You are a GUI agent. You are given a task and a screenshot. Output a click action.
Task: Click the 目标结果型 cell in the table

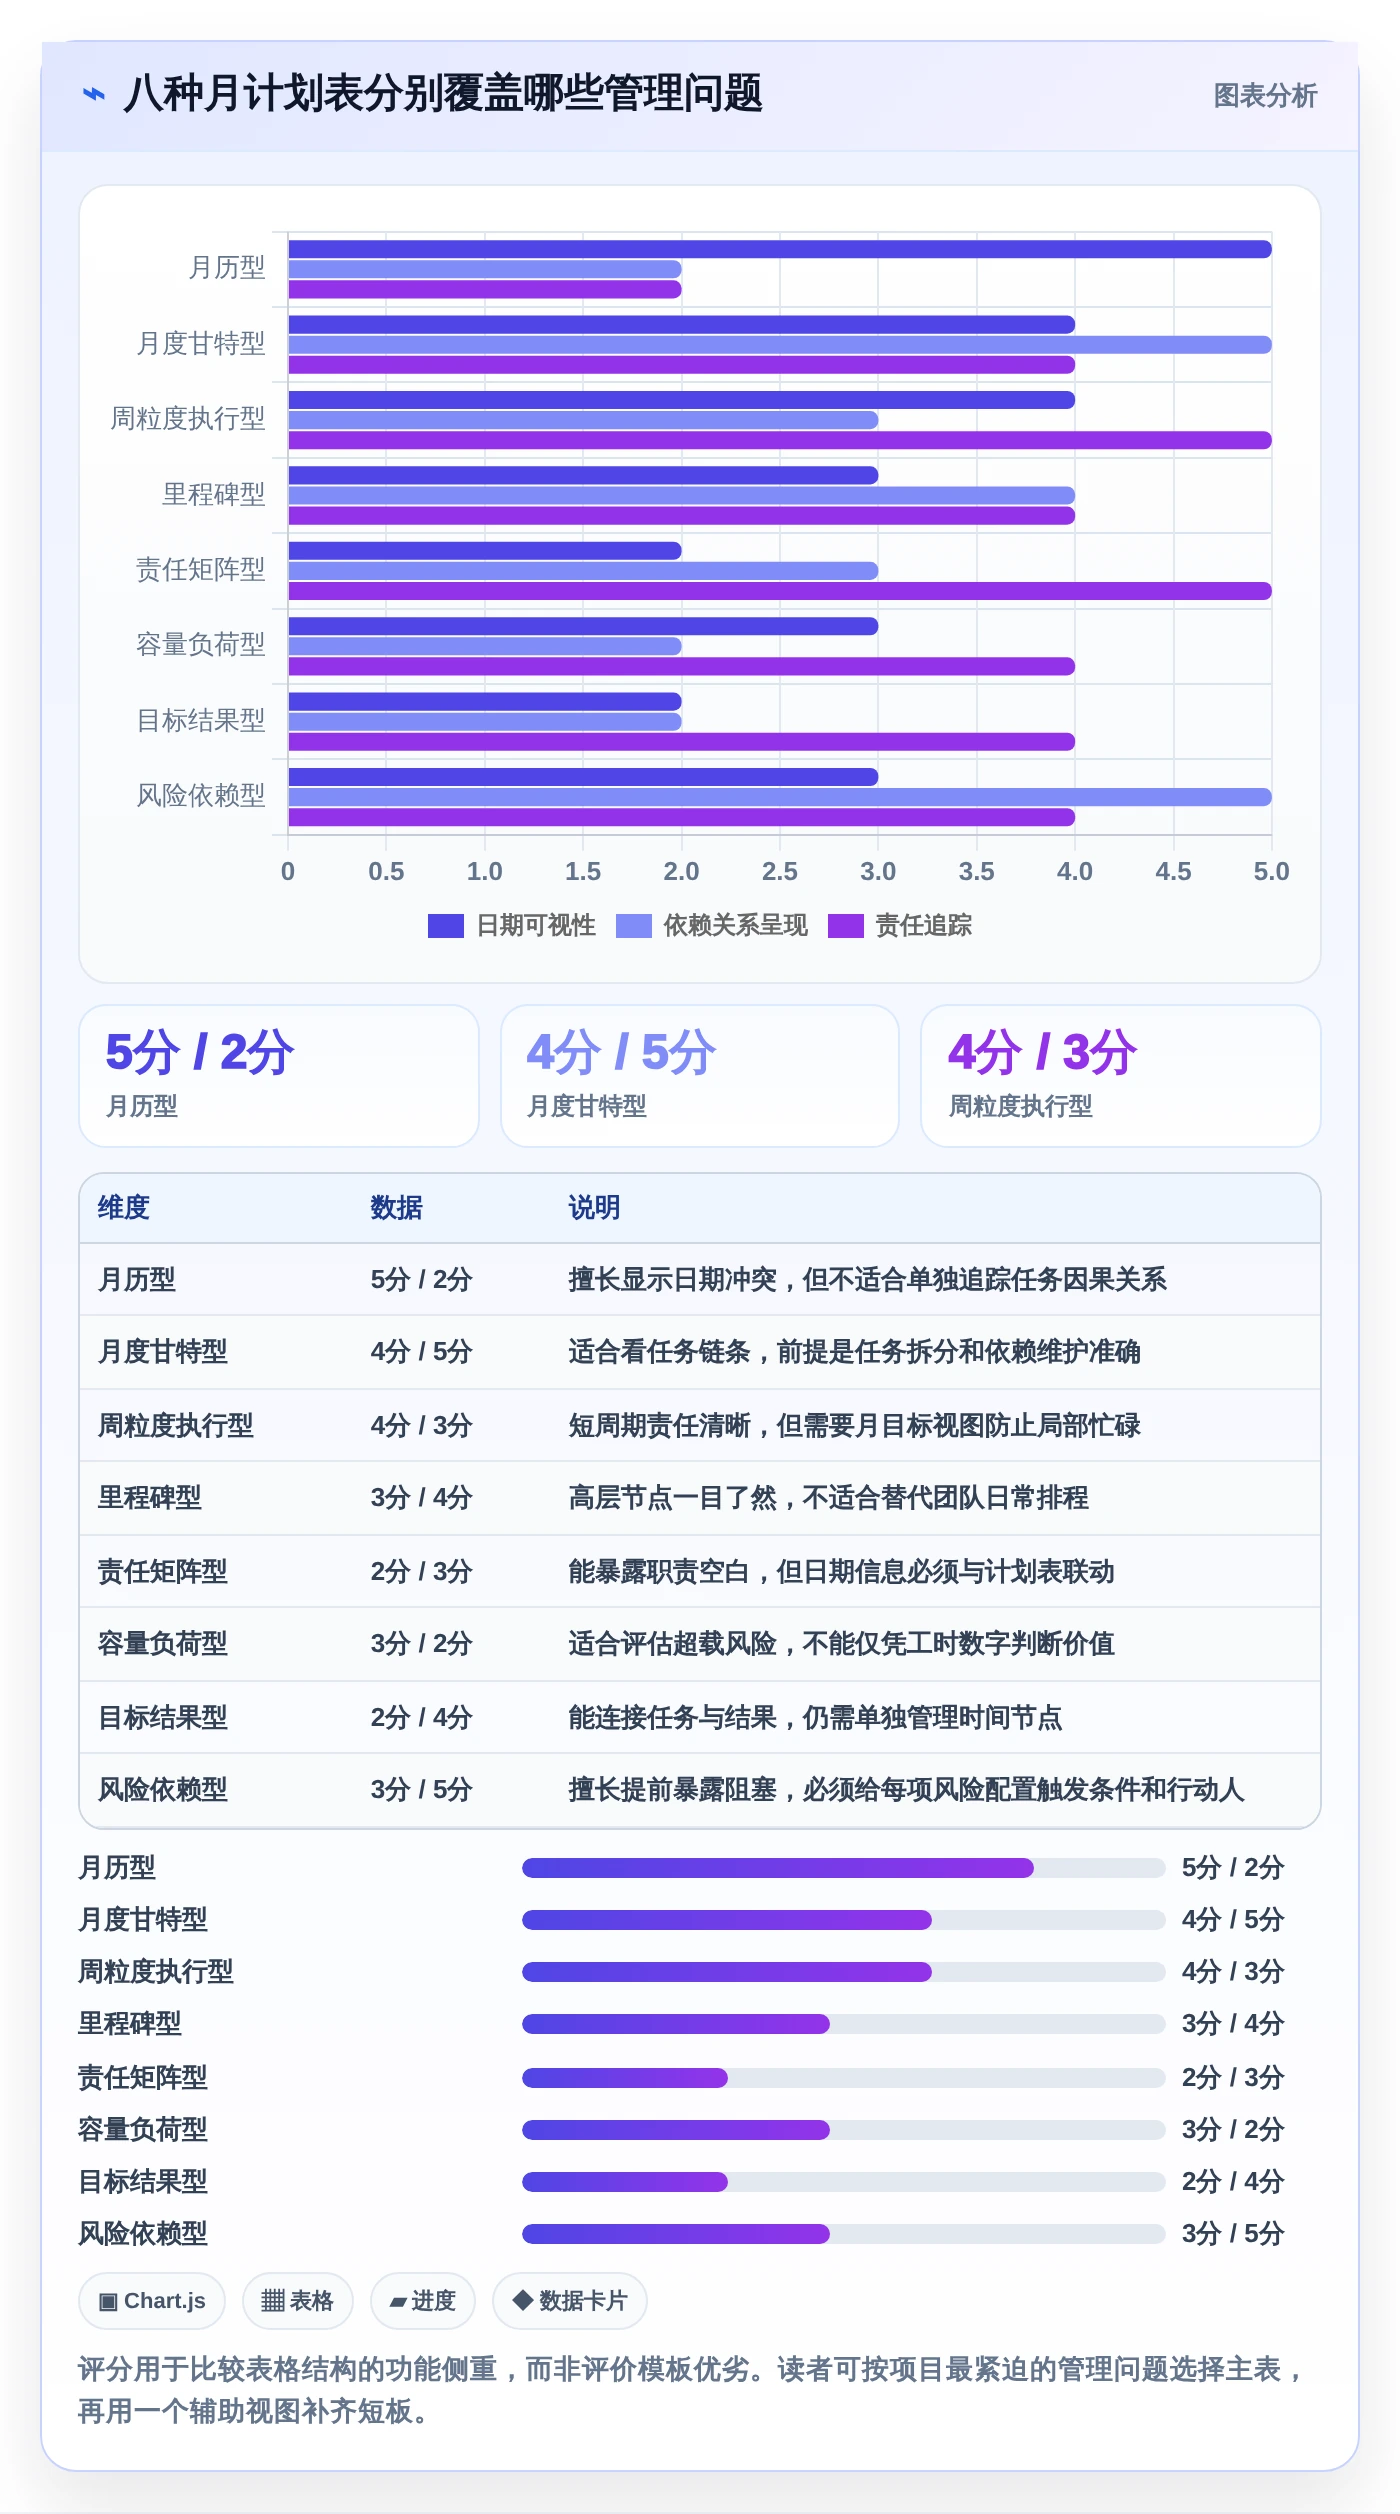coord(163,1717)
